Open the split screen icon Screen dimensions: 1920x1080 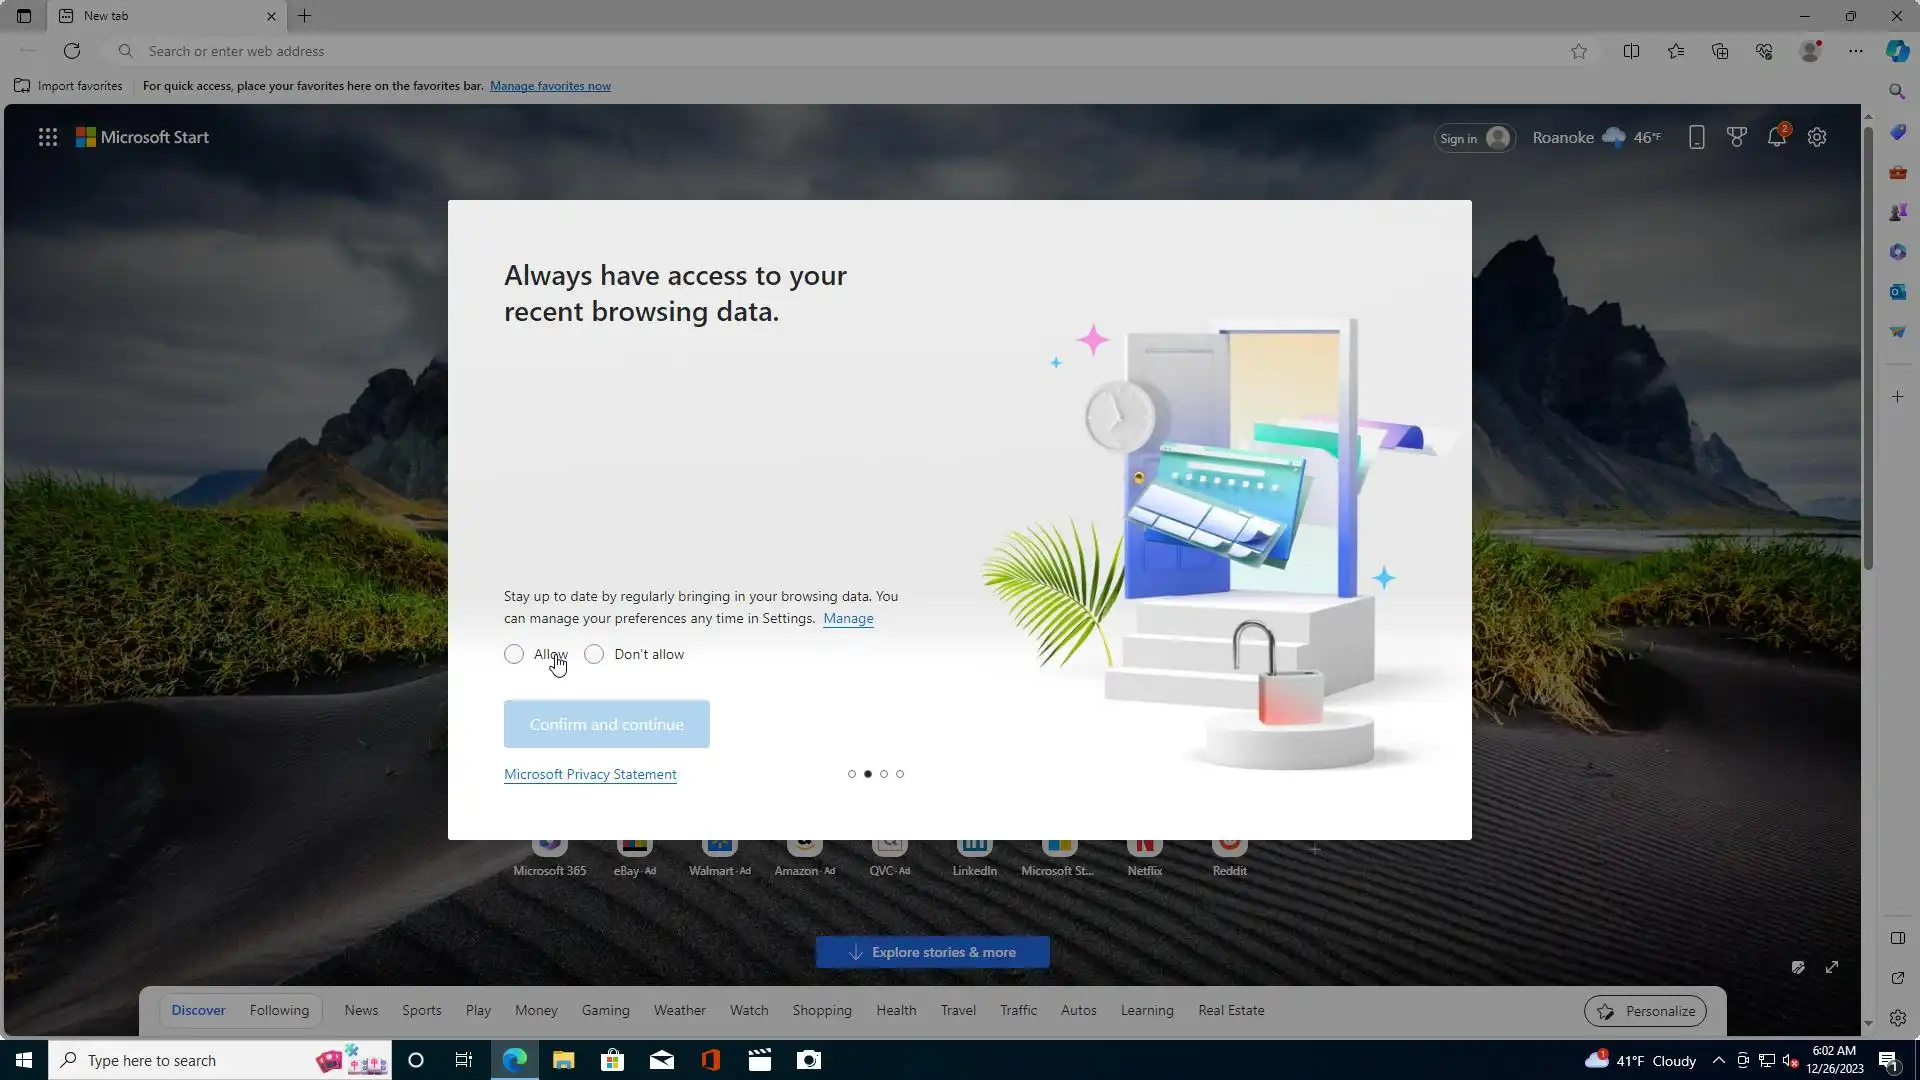click(1631, 51)
